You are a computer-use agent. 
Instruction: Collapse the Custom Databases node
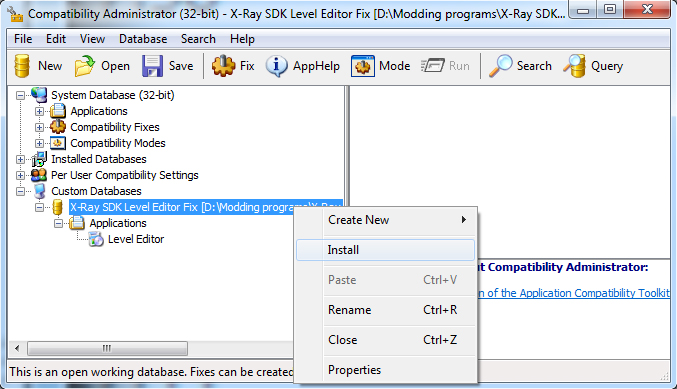(x=20, y=191)
